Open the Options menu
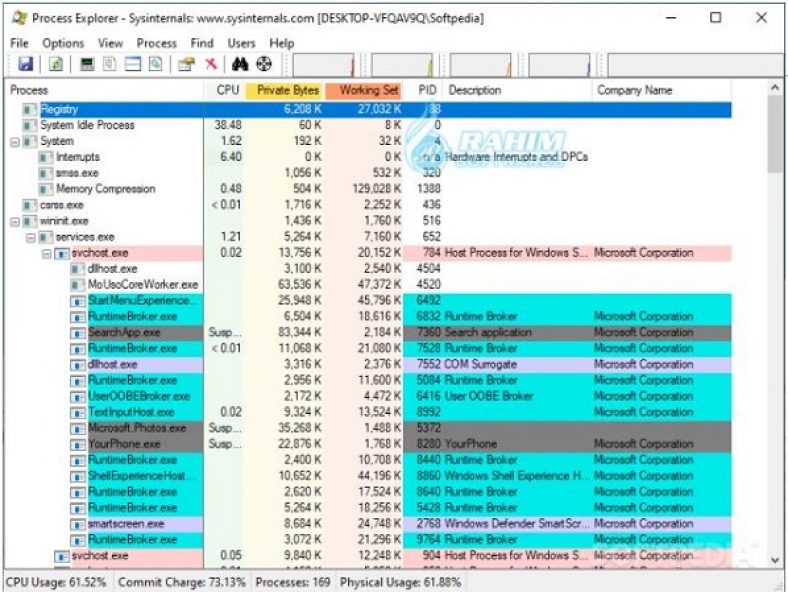Image resolution: width=788 pixels, height=592 pixels. tap(63, 43)
